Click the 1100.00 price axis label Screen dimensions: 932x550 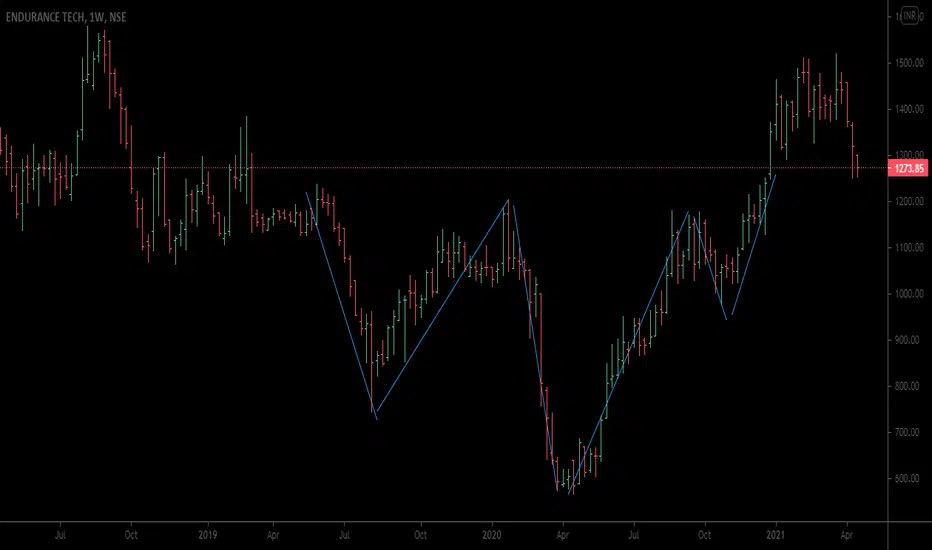[x=909, y=247]
